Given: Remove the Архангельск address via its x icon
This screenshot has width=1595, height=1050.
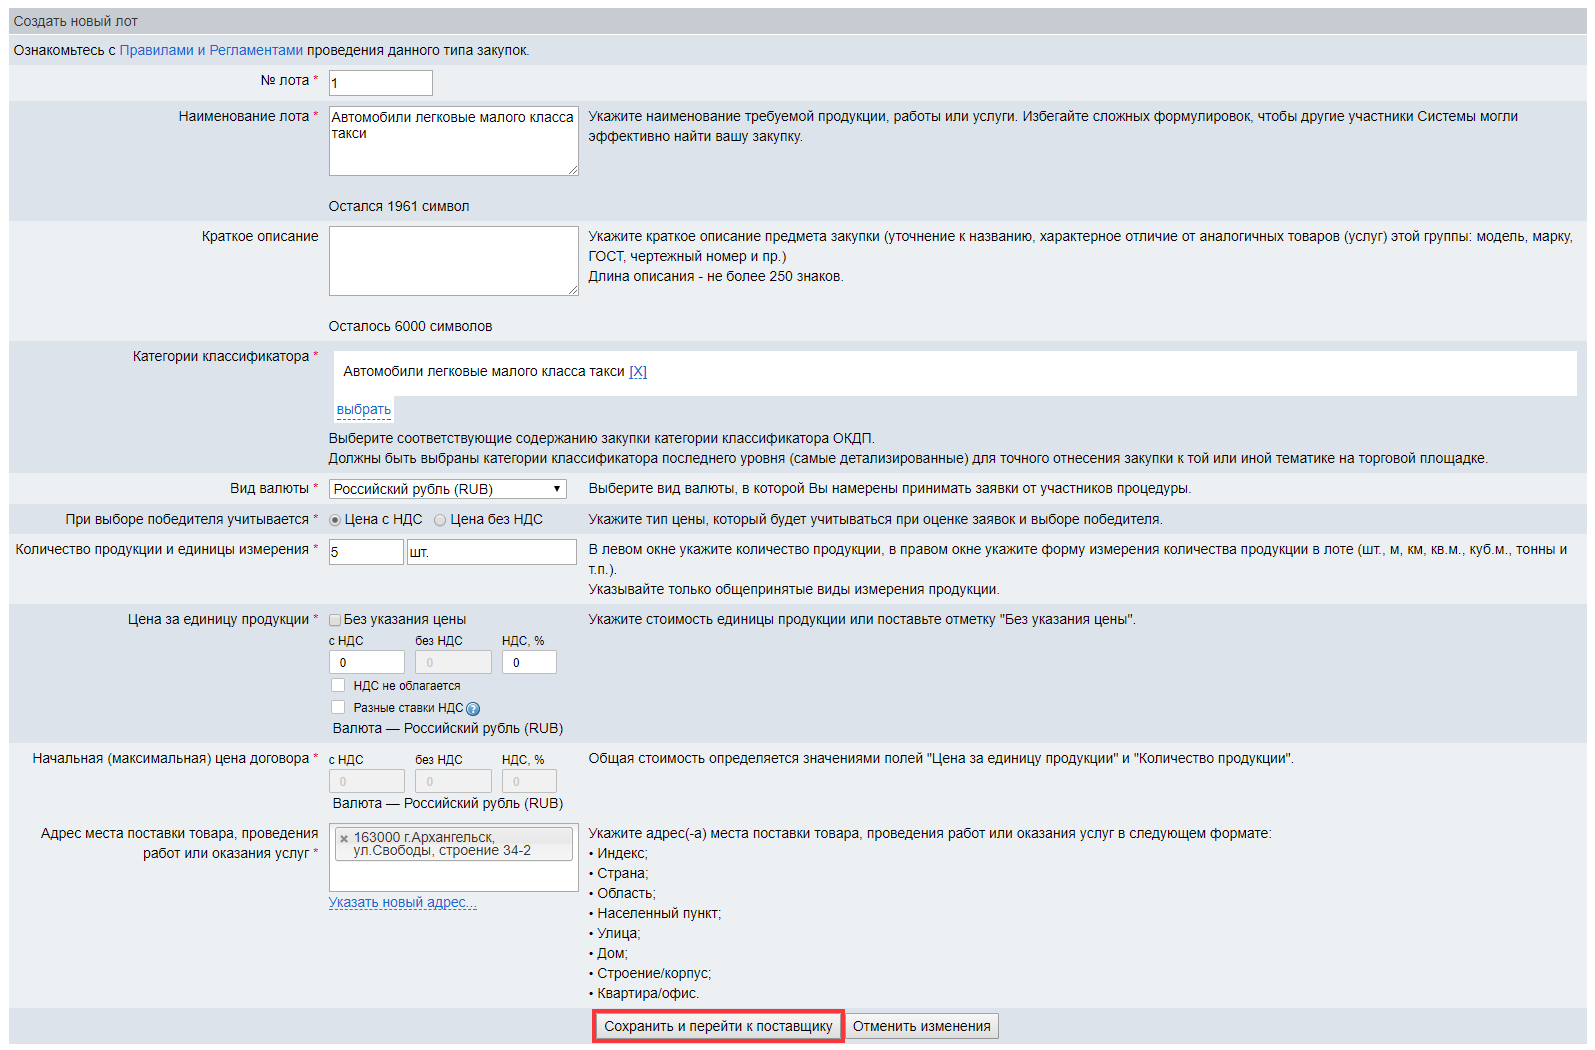Looking at the screenshot, I should (x=344, y=839).
